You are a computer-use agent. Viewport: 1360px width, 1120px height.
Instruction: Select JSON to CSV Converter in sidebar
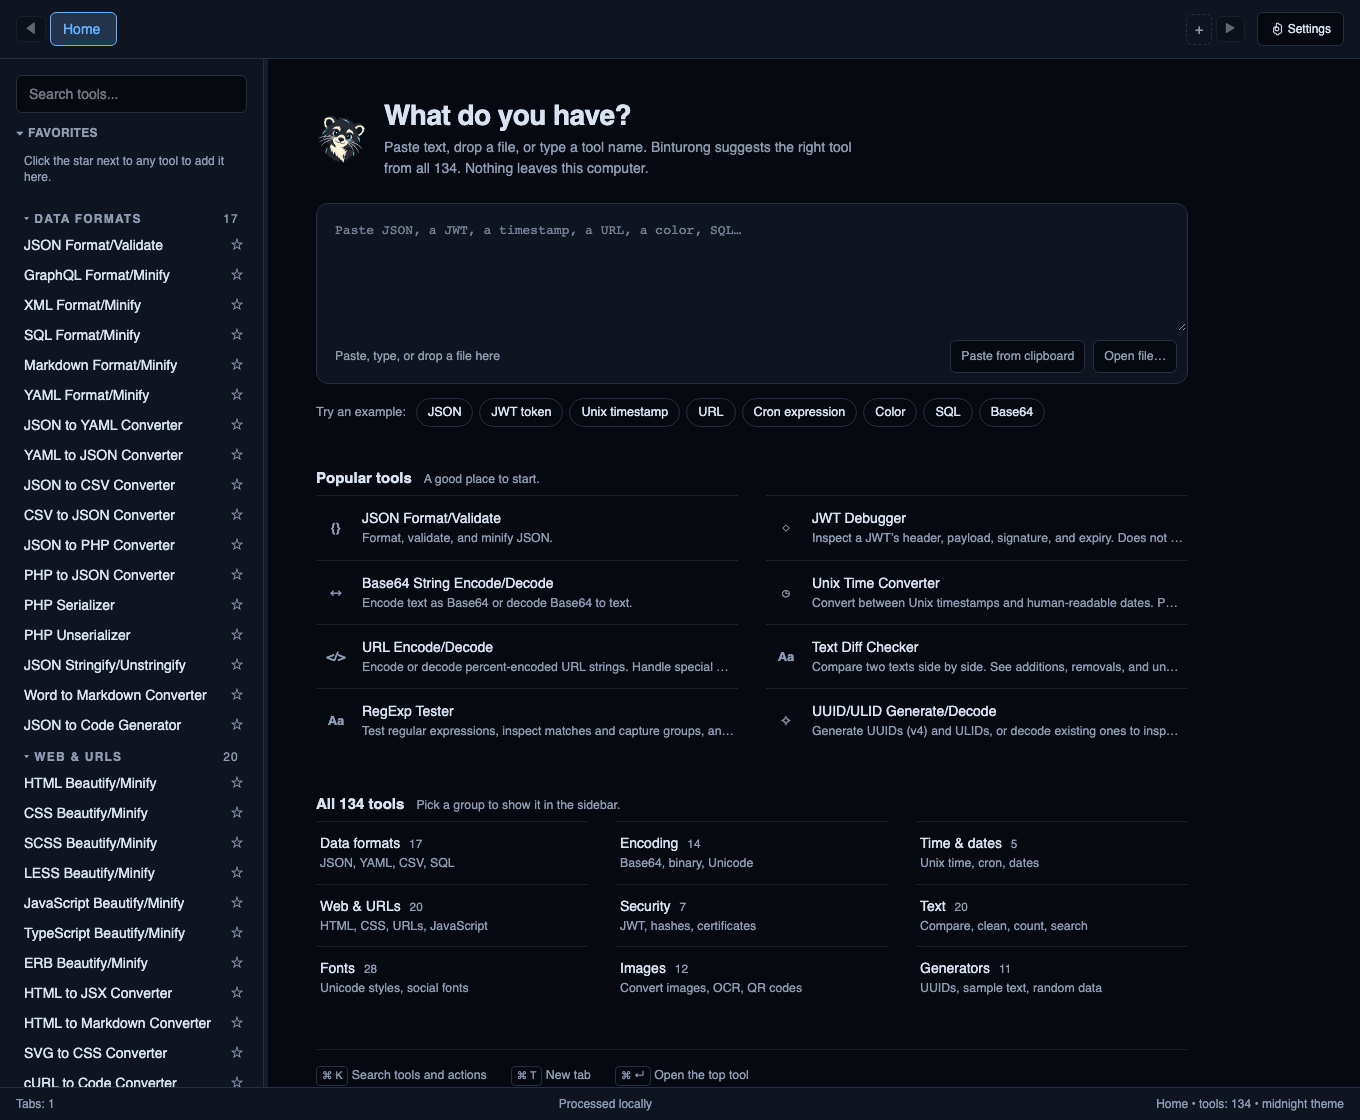point(99,485)
